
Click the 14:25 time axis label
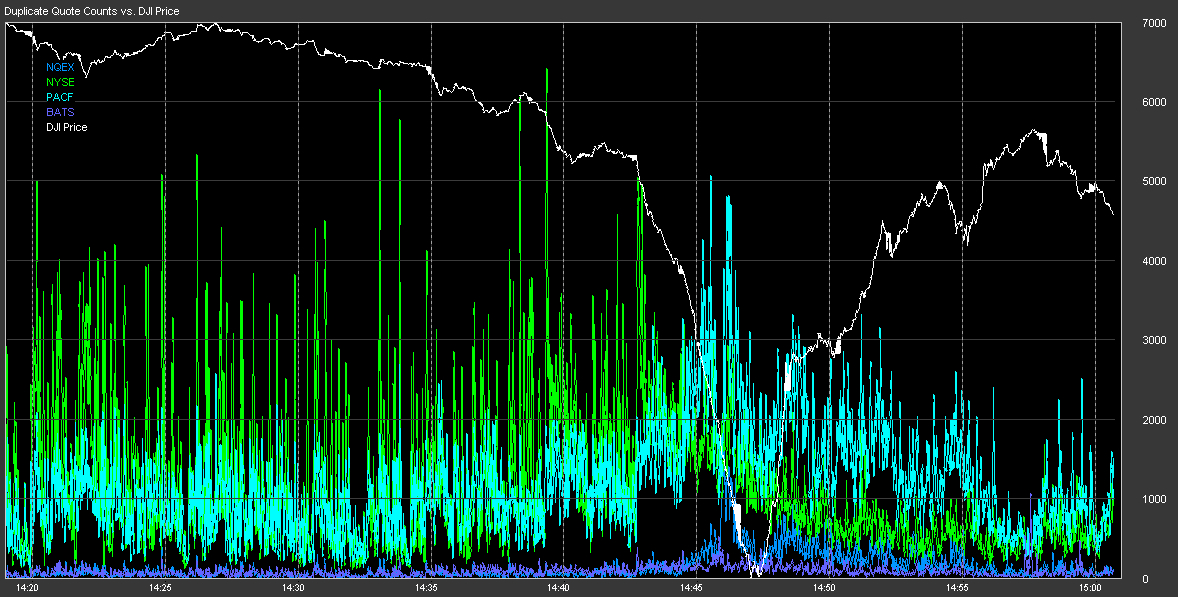(x=160, y=588)
